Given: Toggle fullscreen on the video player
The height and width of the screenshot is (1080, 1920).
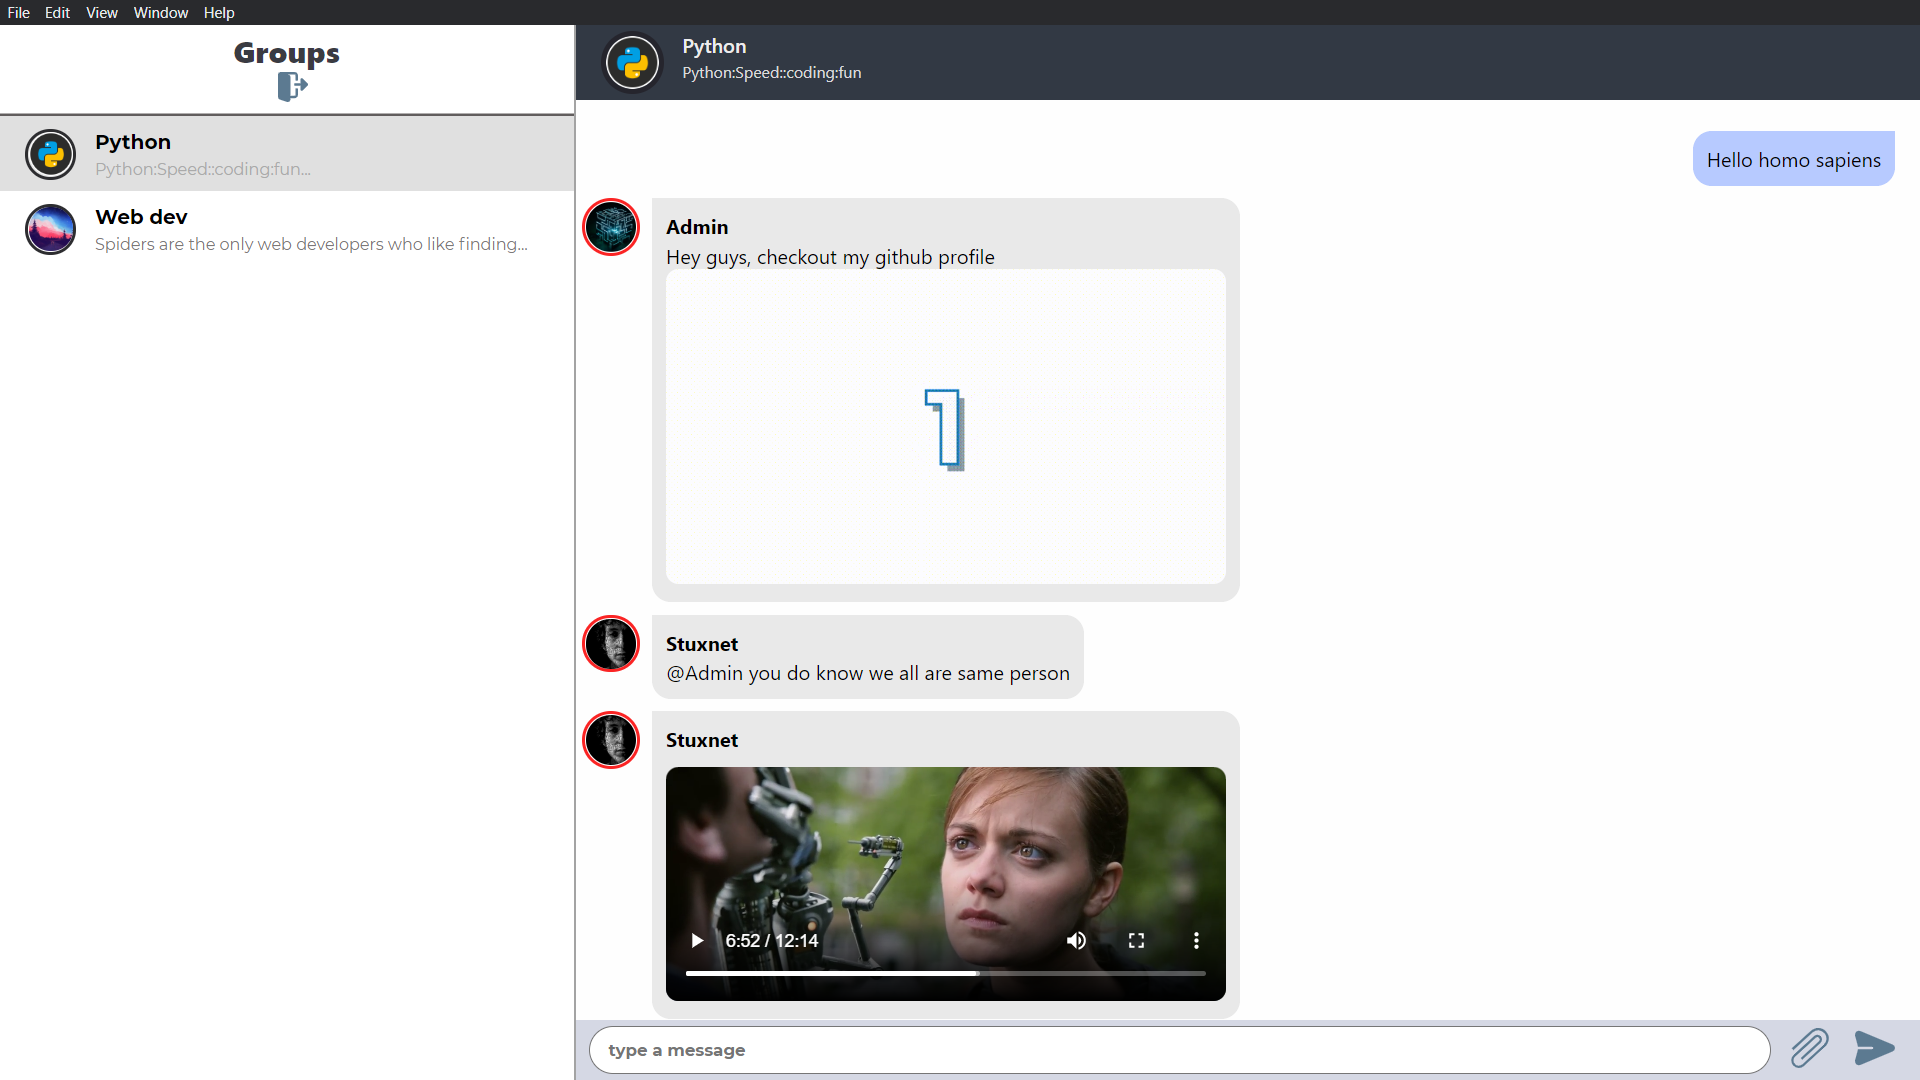Looking at the screenshot, I should tap(1136, 941).
